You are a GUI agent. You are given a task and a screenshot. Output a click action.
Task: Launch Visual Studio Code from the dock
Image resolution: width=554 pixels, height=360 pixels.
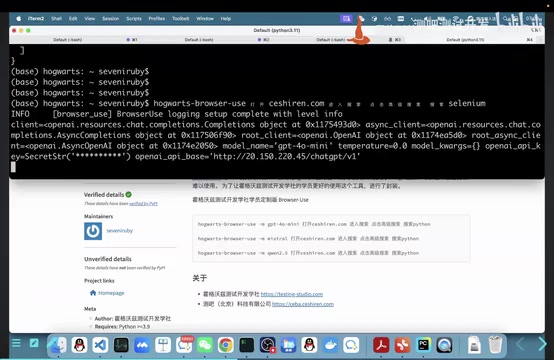(100, 344)
